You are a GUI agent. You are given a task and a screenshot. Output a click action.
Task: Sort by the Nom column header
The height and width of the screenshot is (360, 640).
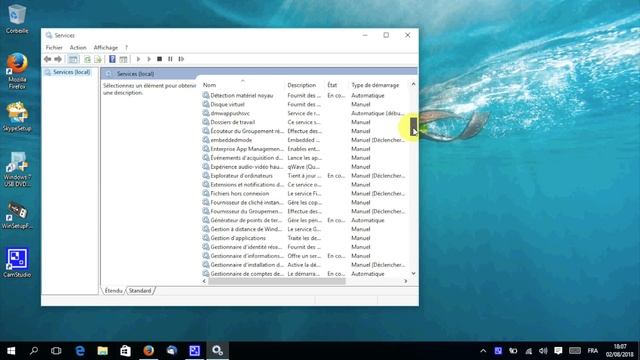click(243, 85)
